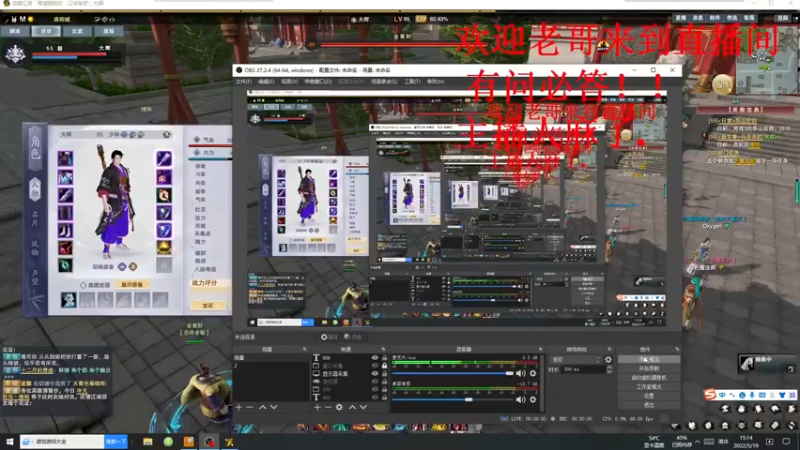Select the 名片 tab in character panel
The image size is (800, 450).
point(35,219)
